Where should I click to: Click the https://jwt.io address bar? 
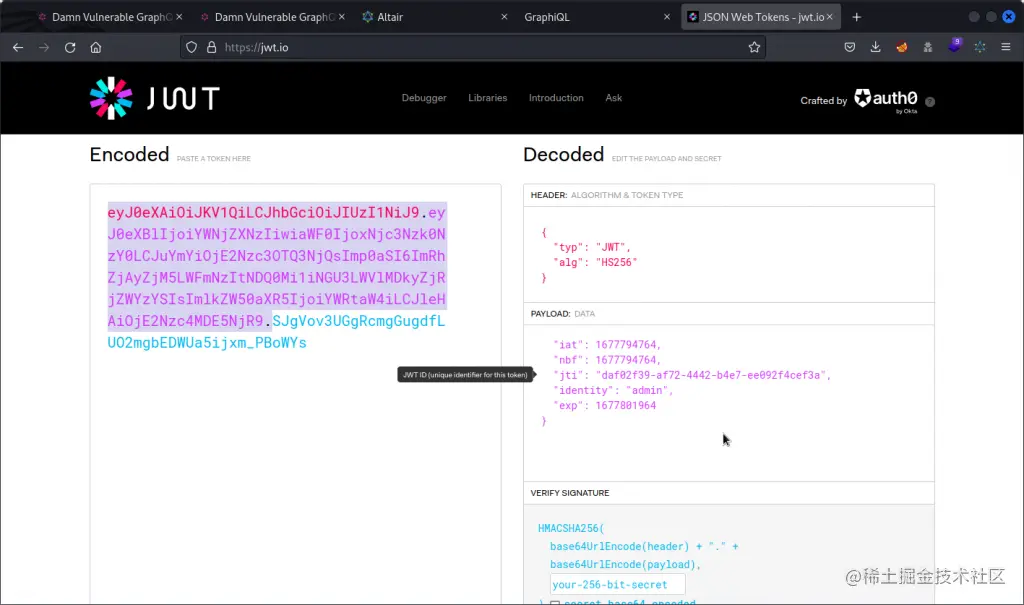(x=473, y=47)
